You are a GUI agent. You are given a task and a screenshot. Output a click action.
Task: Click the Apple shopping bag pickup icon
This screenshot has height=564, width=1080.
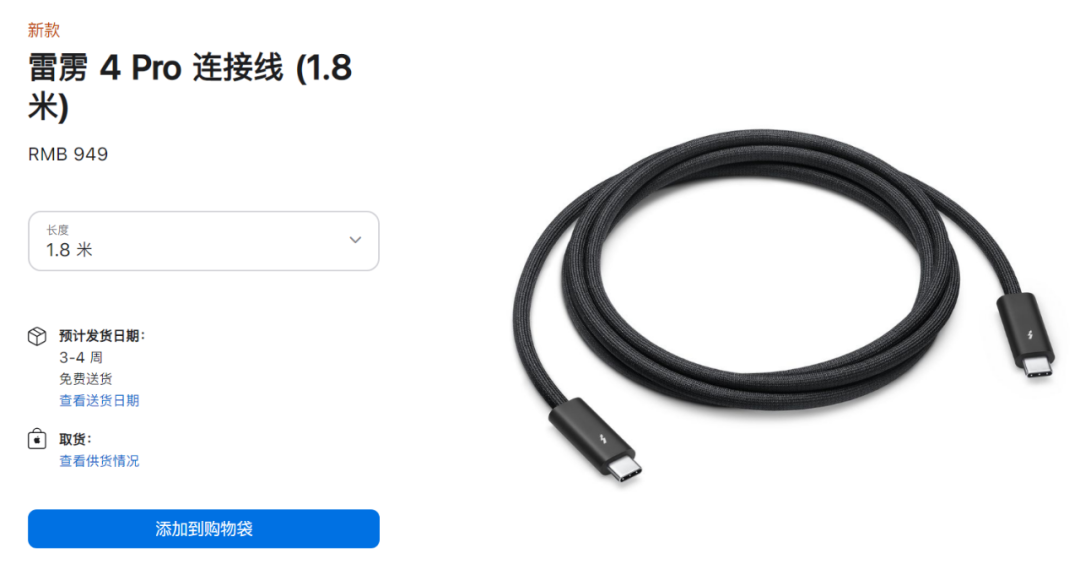37,439
